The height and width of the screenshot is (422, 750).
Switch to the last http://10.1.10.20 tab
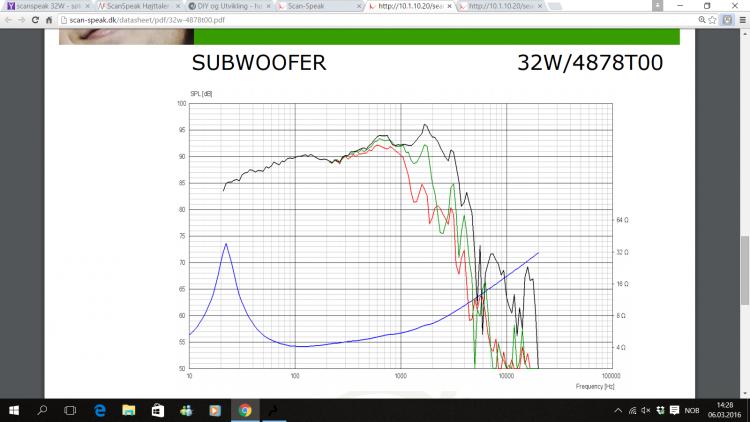[500, 6]
